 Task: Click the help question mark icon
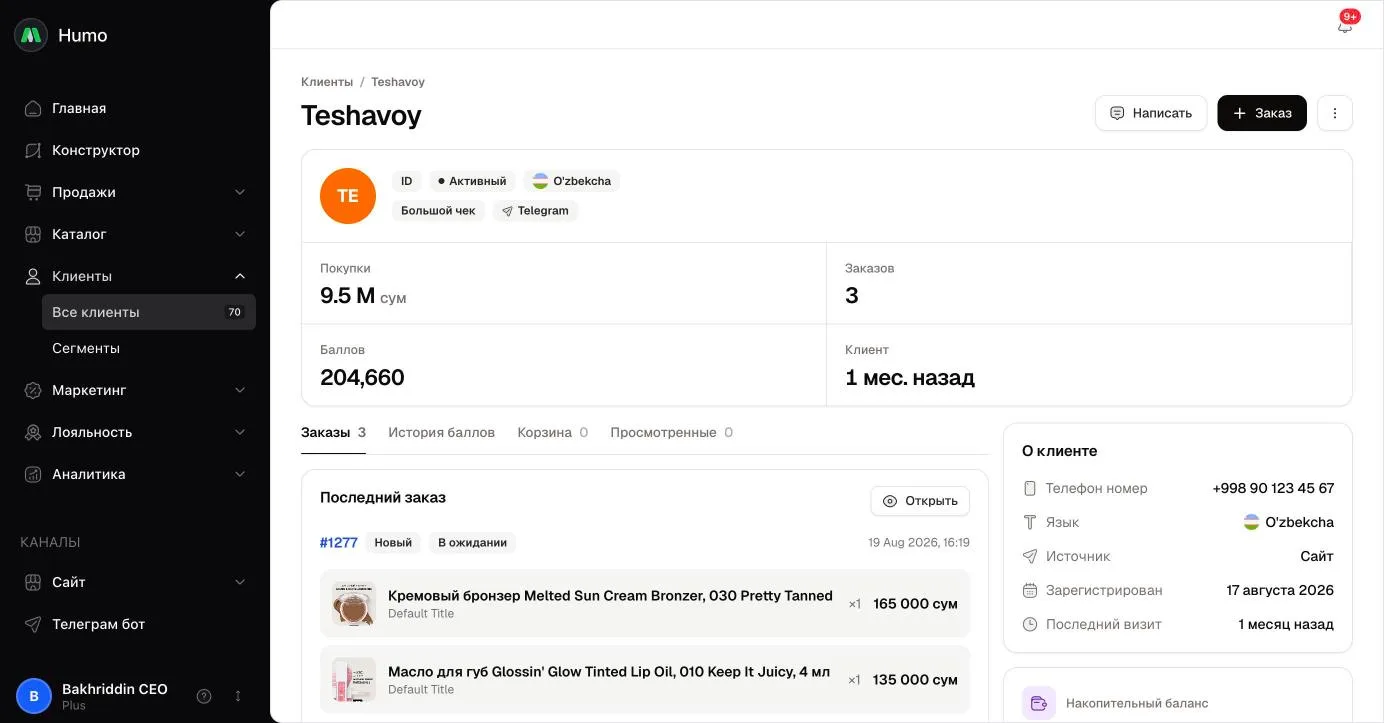[204, 696]
